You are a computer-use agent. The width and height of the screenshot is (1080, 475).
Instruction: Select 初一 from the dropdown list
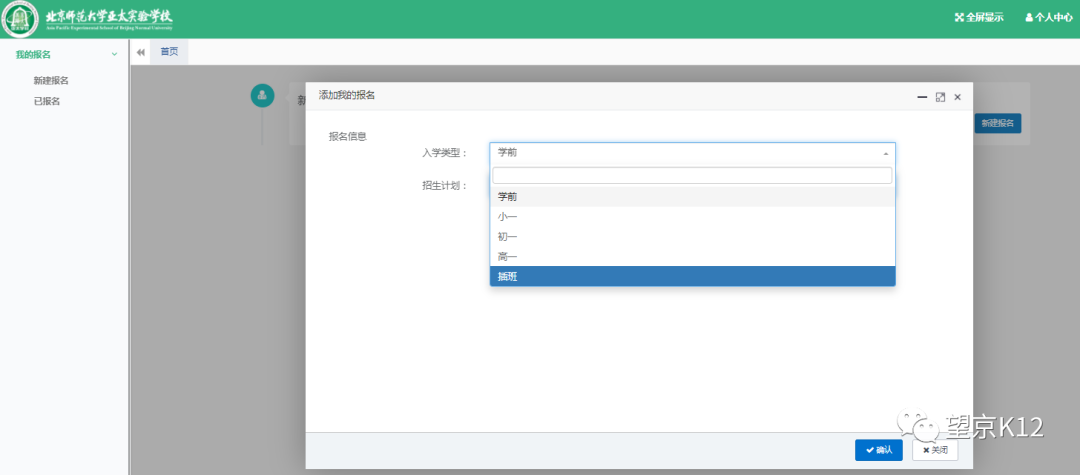pos(692,237)
